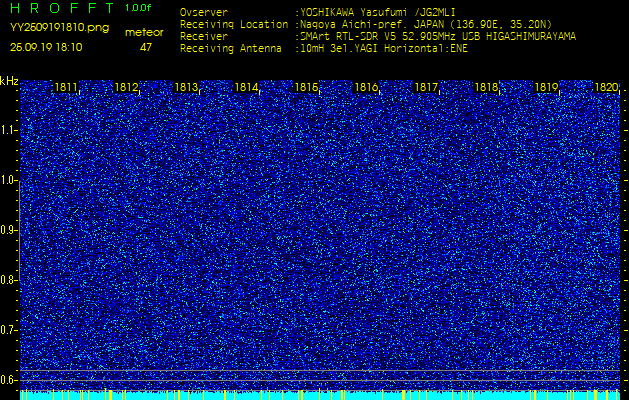Click the 1819 time marker
This screenshot has height=400, width=629.
pos(546,87)
